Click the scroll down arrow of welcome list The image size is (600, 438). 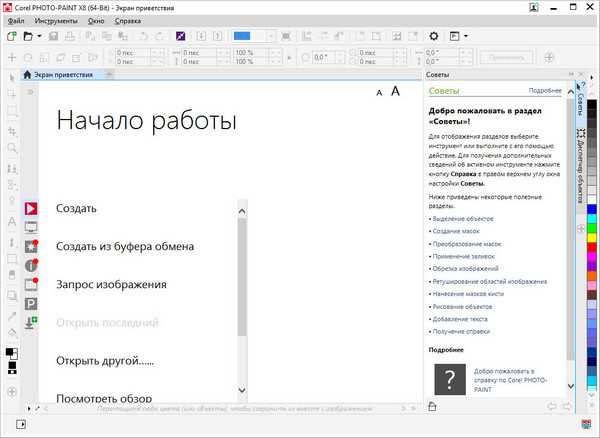click(x=241, y=389)
